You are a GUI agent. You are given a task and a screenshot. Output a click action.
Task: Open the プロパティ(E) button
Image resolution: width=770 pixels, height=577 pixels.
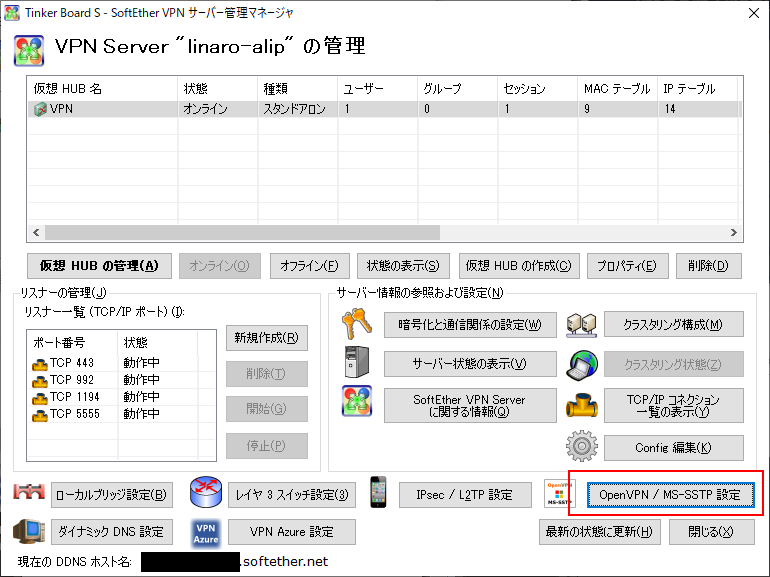click(x=627, y=266)
